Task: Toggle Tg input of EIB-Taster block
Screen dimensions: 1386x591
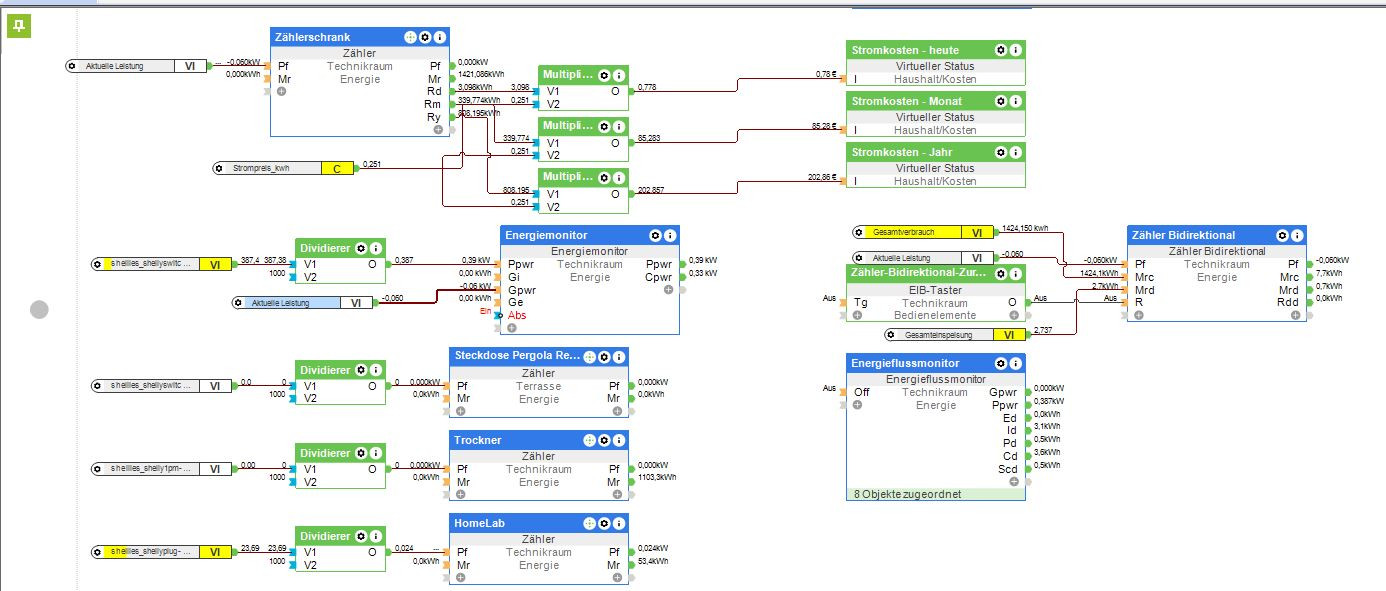Action: [x=844, y=301]
